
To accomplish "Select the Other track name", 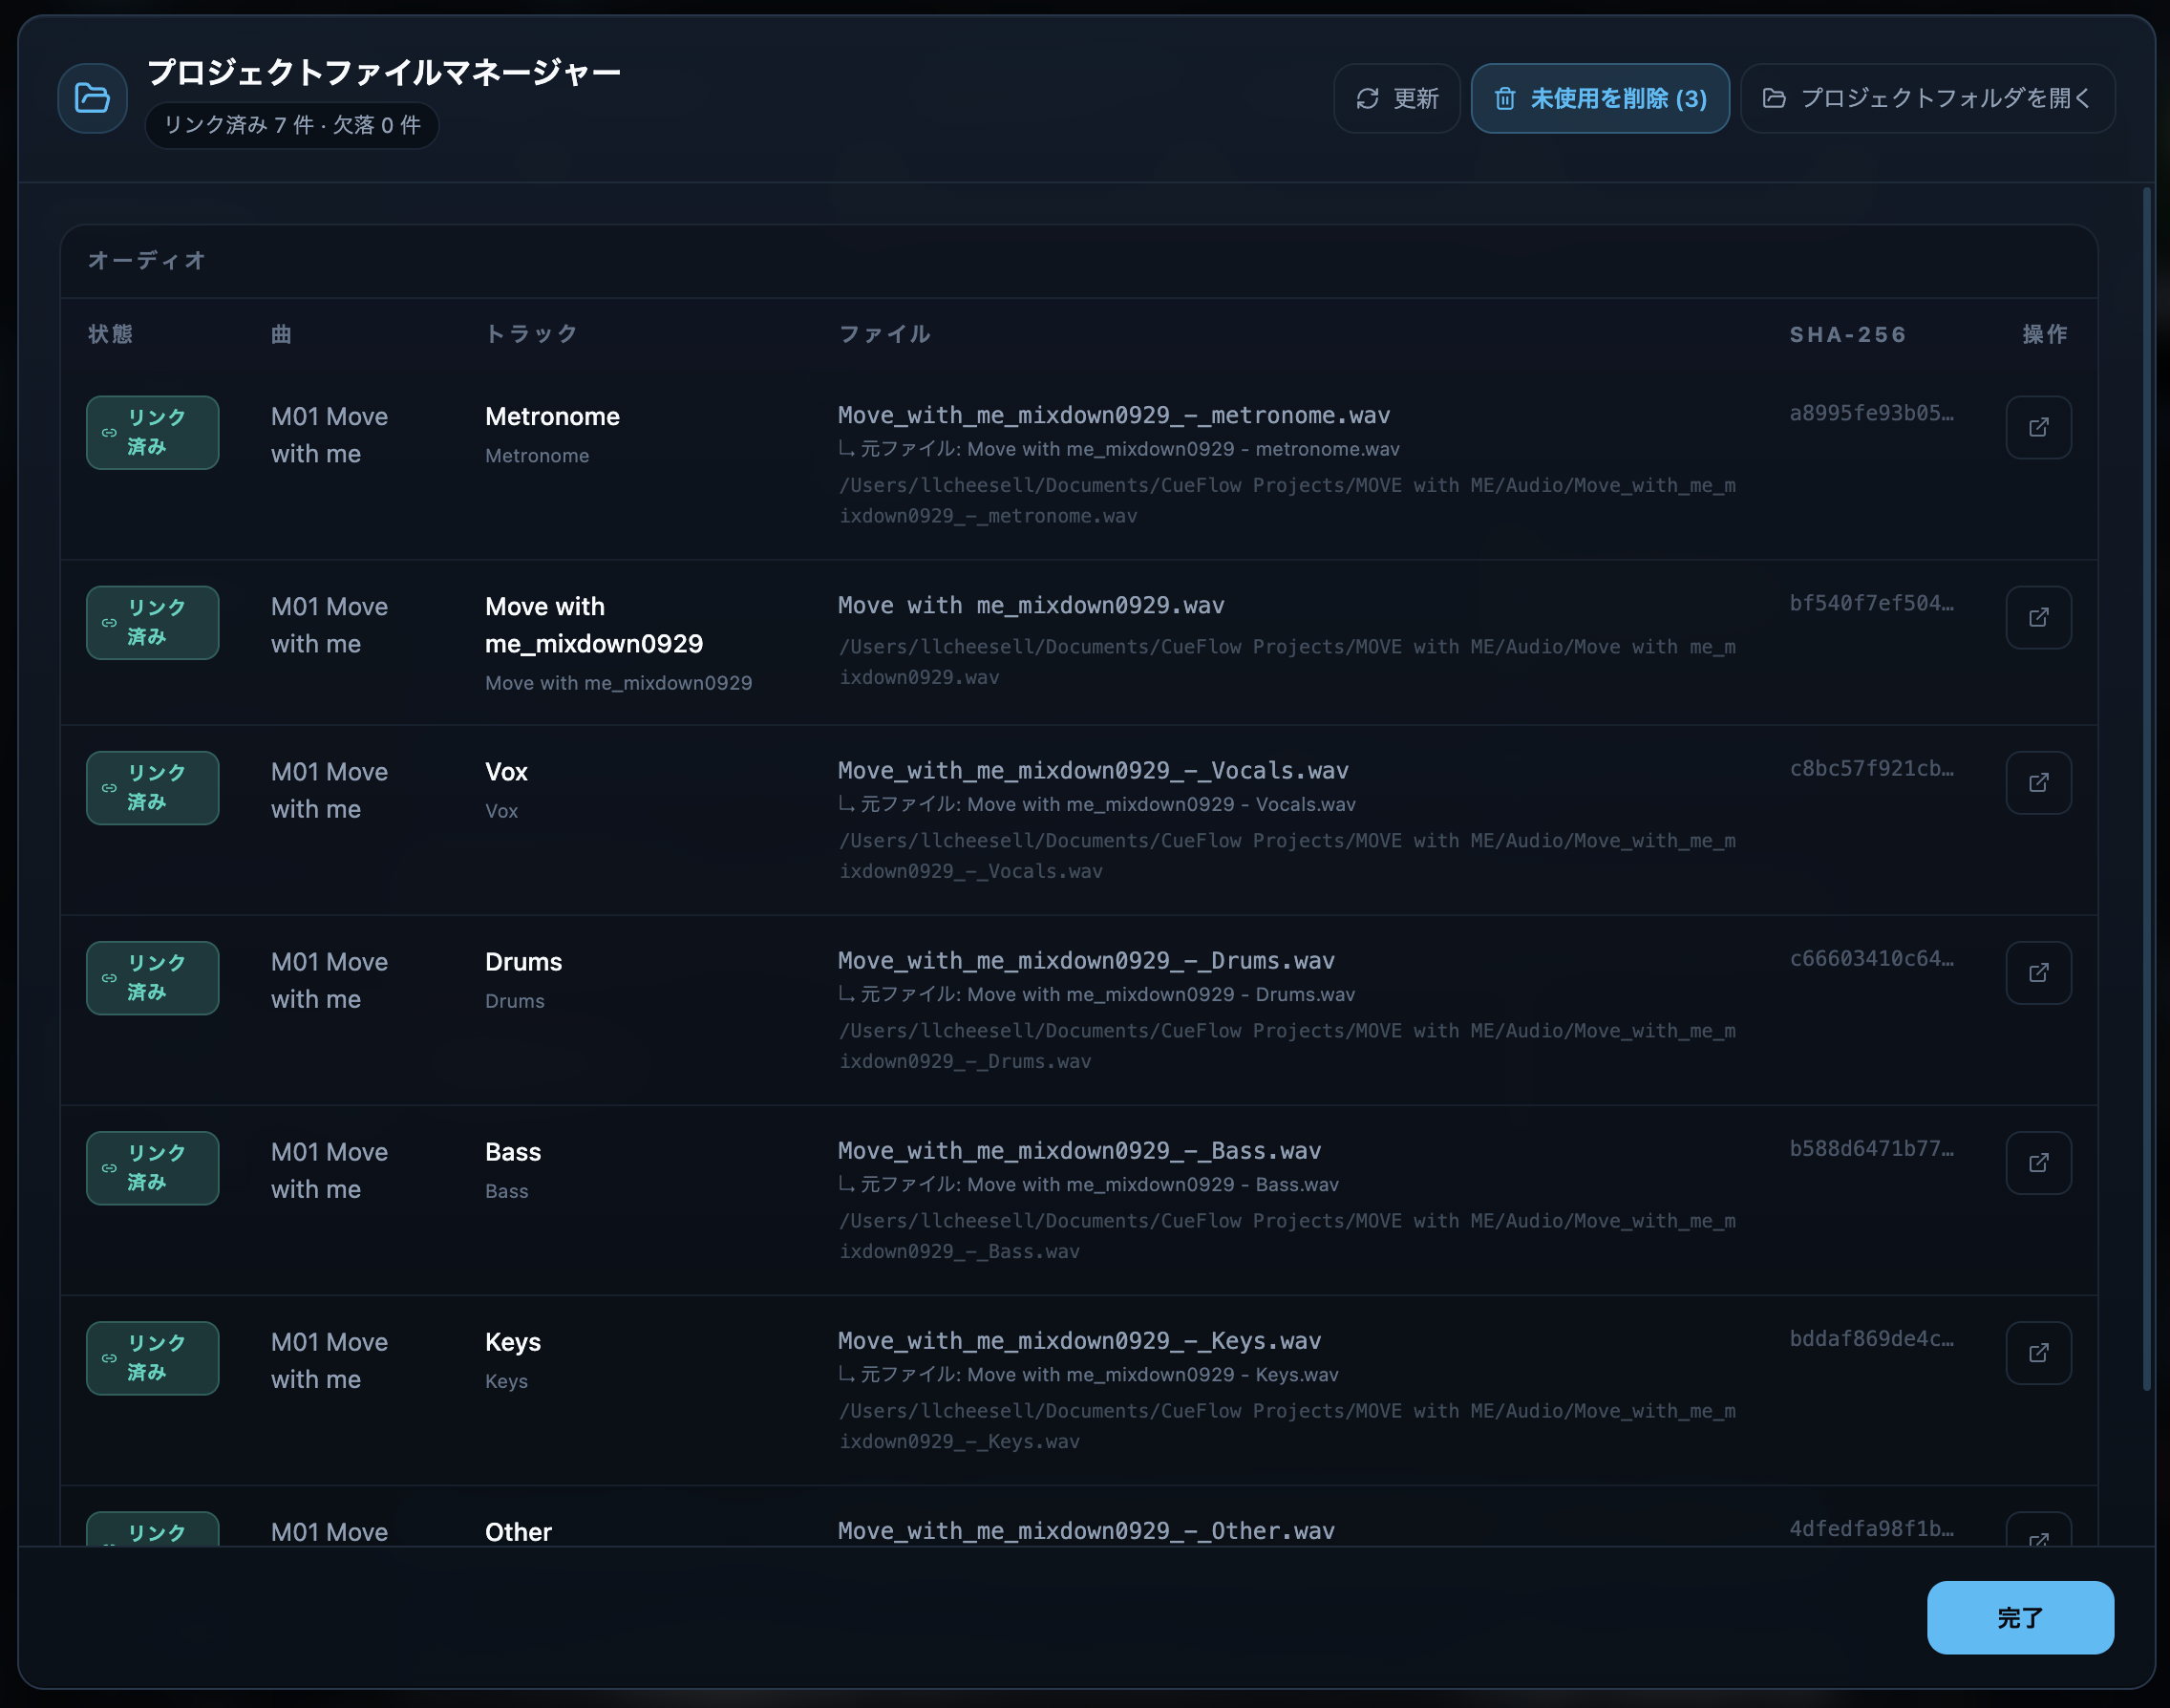I will click(x=518, y=1531).
